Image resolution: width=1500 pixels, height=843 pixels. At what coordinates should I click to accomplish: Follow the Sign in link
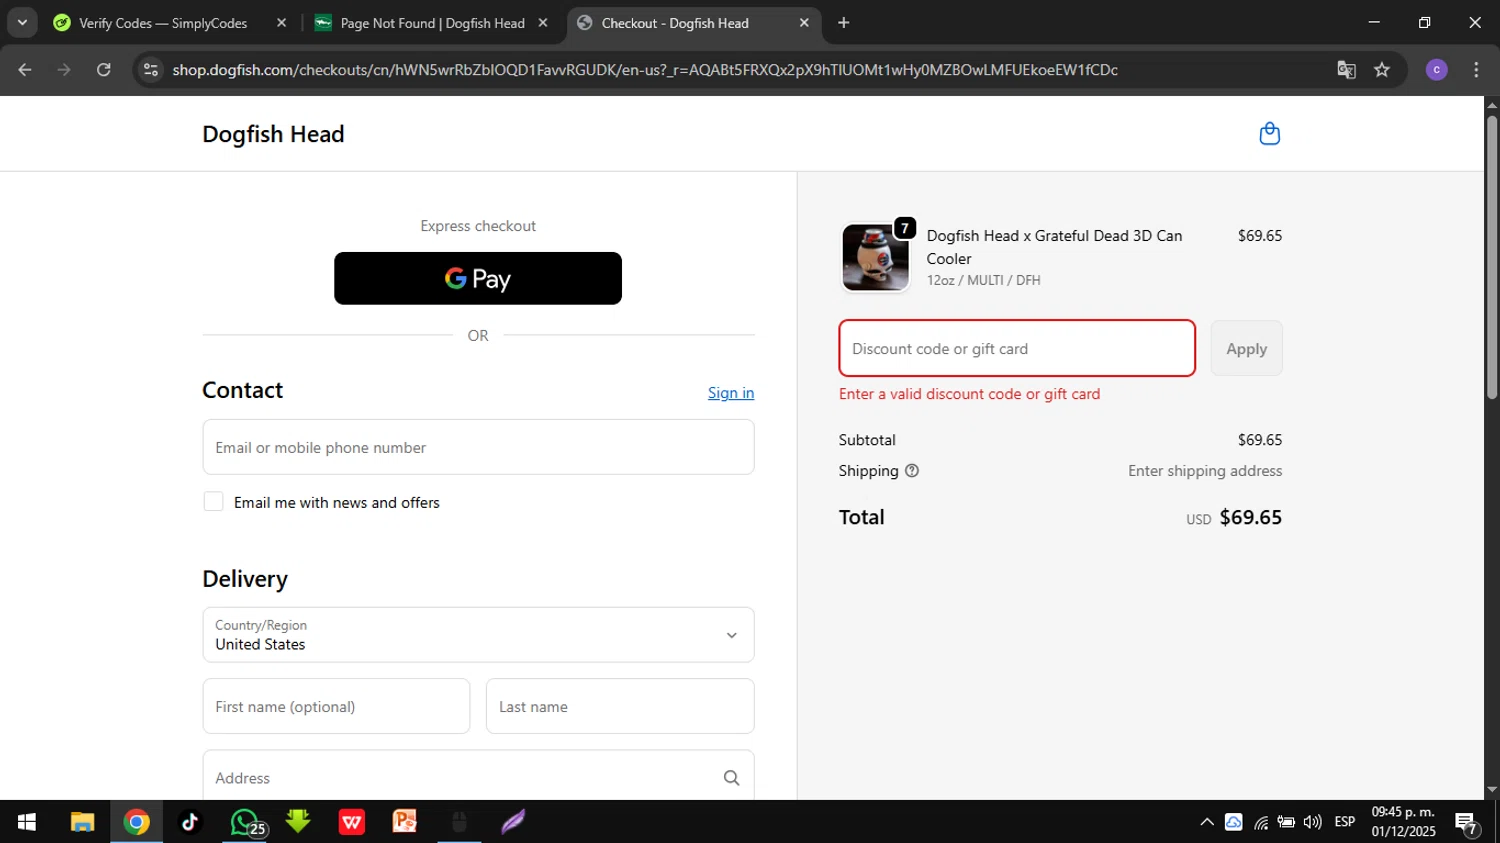pos(731,393)
